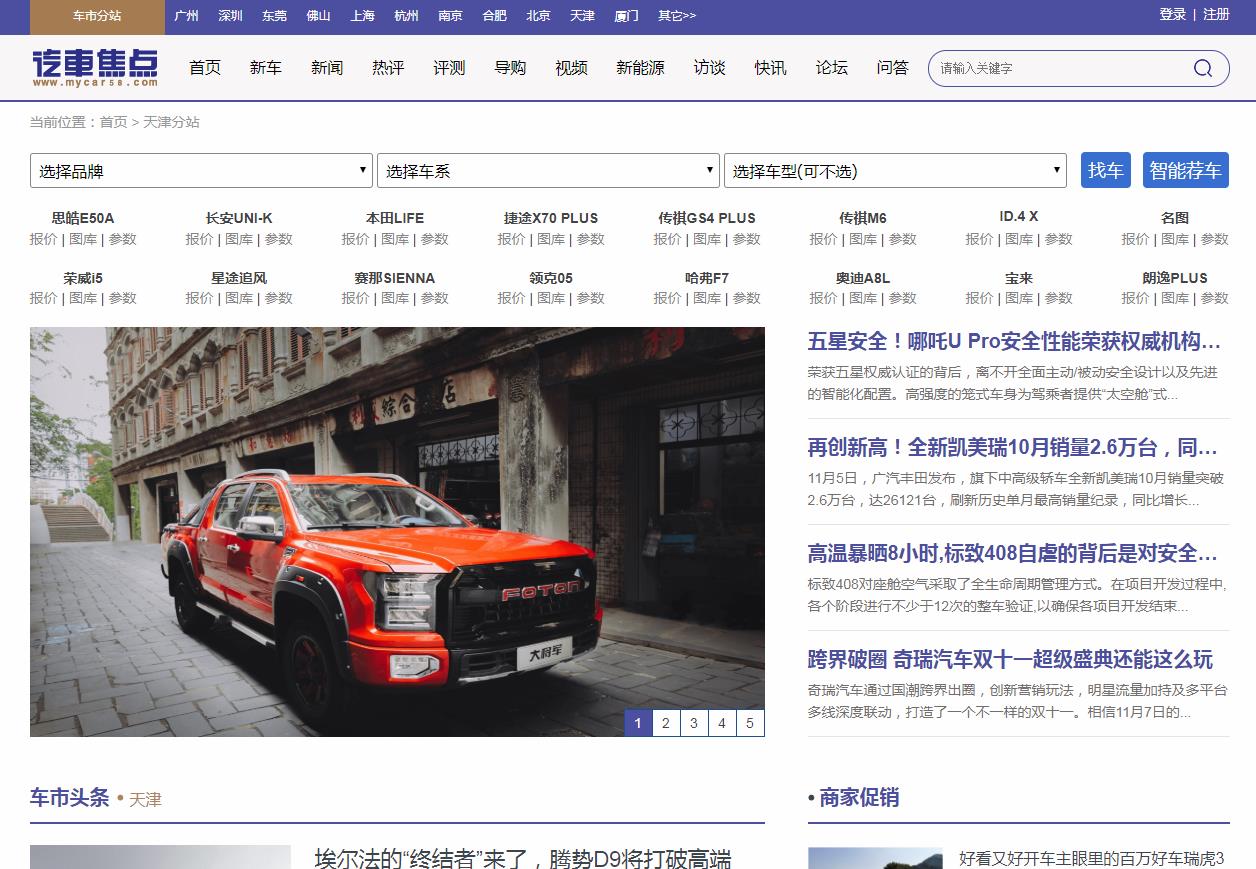
Task: Expand 其它>> city list
Action: pos(677,16)
